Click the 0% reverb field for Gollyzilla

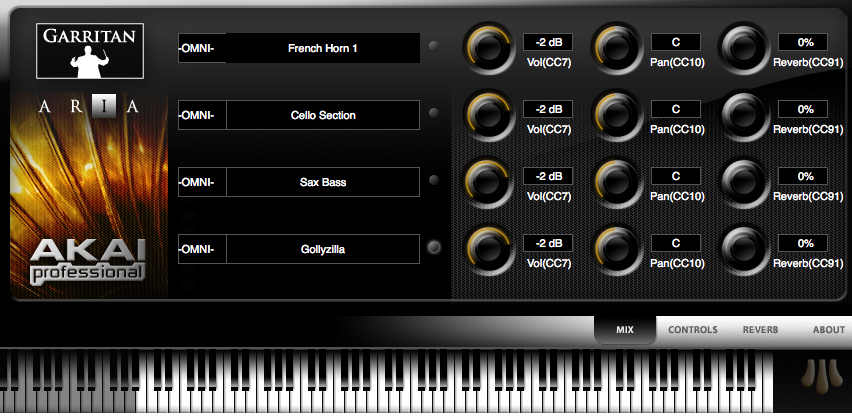(803, 243)
